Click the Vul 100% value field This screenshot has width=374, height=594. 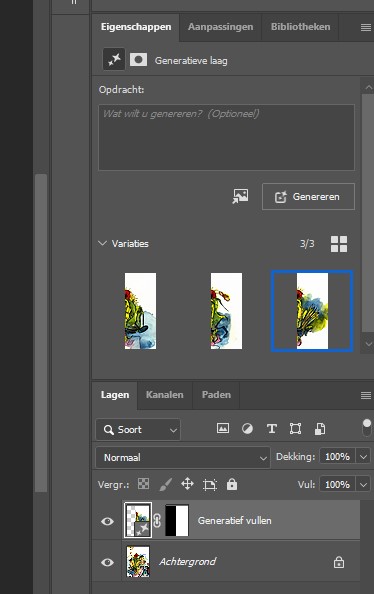(x=337, y=485)
